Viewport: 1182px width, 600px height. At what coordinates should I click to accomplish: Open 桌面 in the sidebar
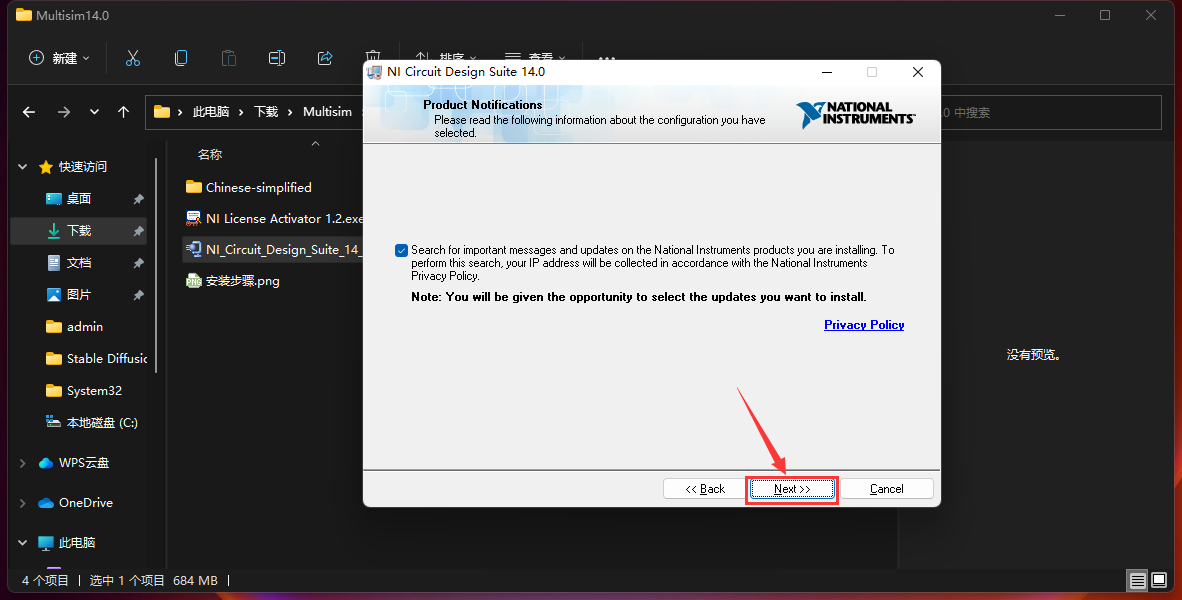click(x=79, y=198)
